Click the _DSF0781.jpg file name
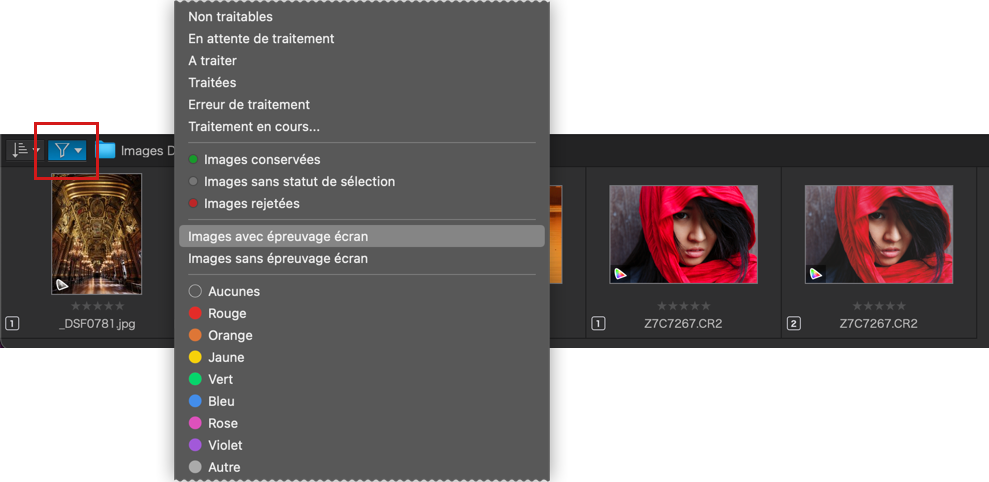Image resolution: width=989 pixels, height=482 pixels. point(97,324)
